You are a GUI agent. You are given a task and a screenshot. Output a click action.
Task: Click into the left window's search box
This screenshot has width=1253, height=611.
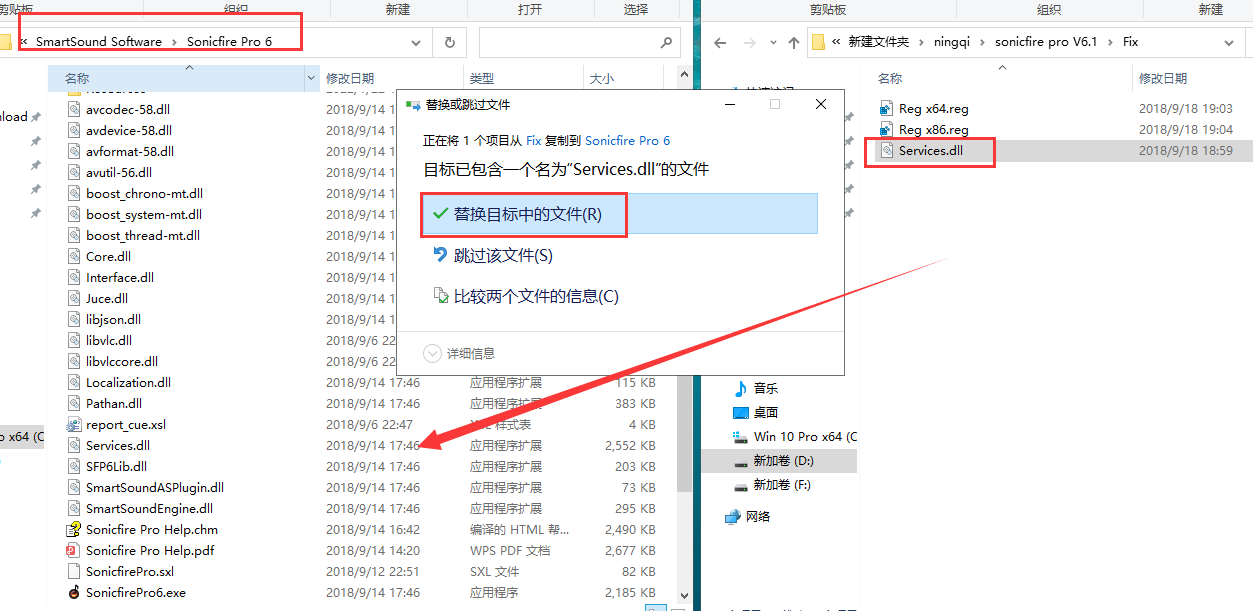(x=579, y=42)
